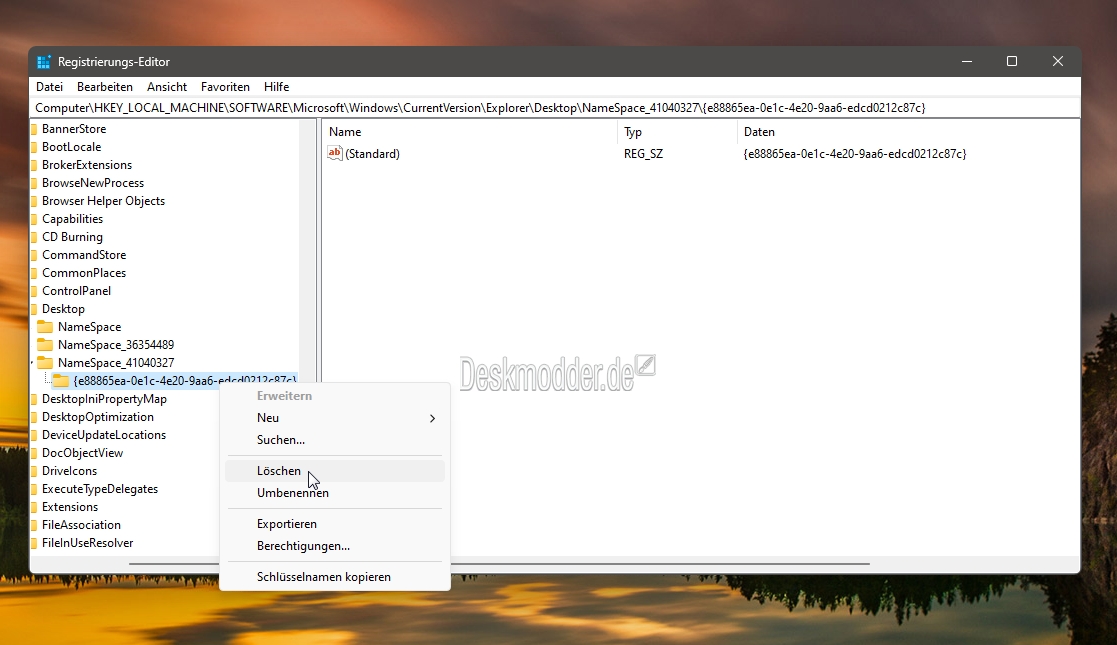
Task: Click the REG_SZ type cell
Action: coord(643,153)
